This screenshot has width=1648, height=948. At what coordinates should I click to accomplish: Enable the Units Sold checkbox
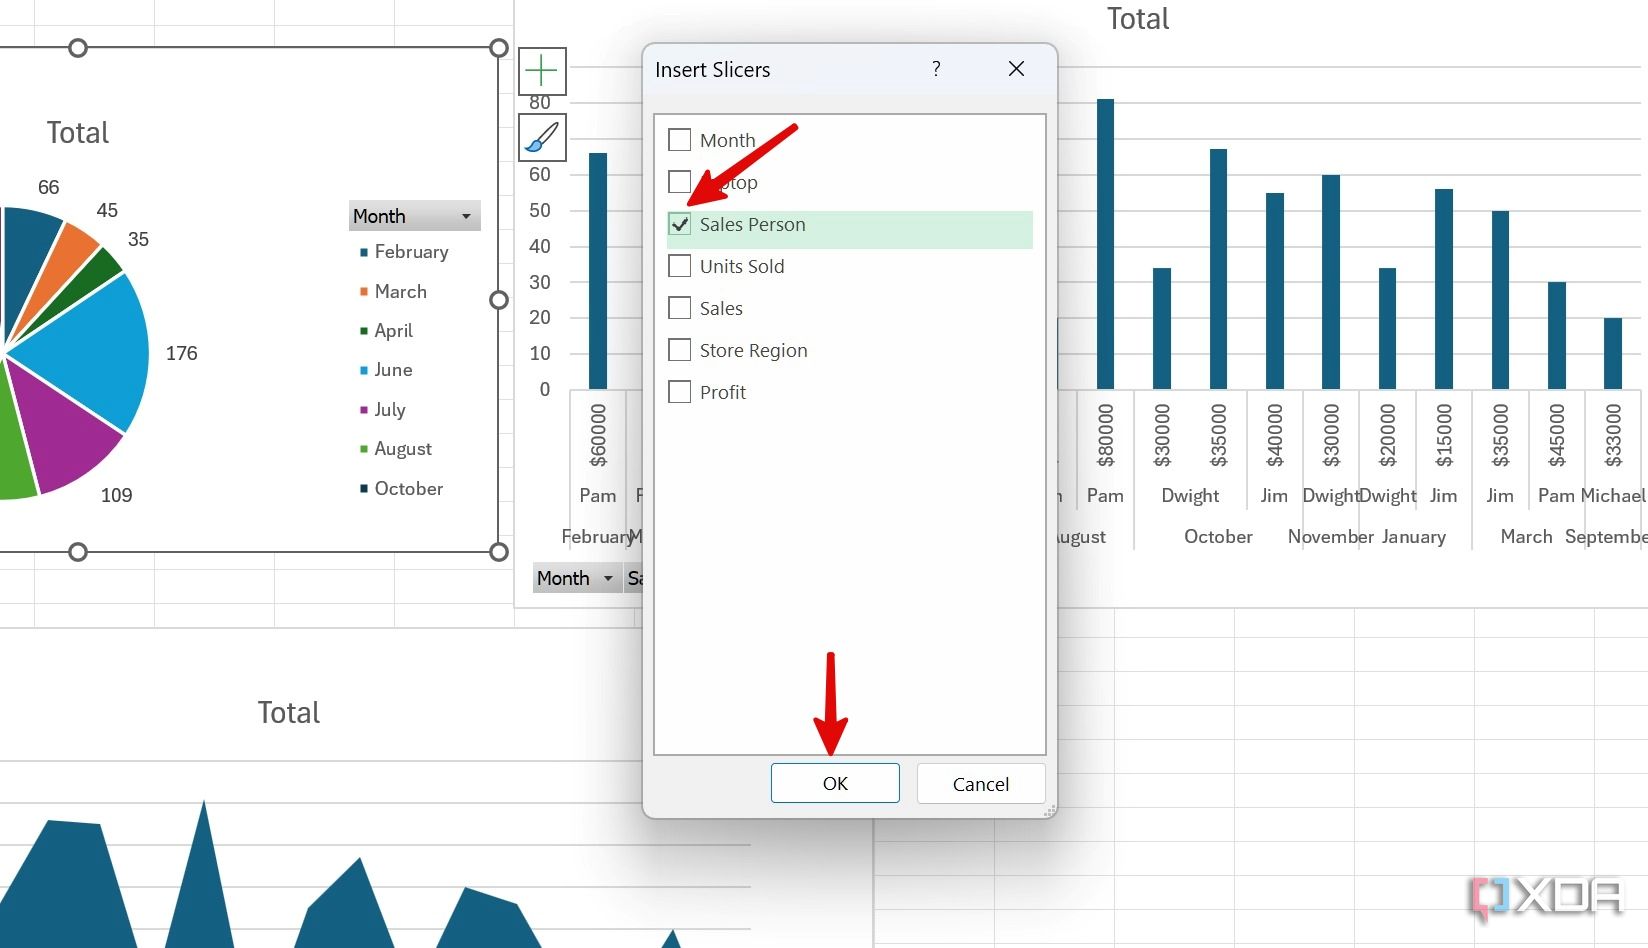point(680,266)
